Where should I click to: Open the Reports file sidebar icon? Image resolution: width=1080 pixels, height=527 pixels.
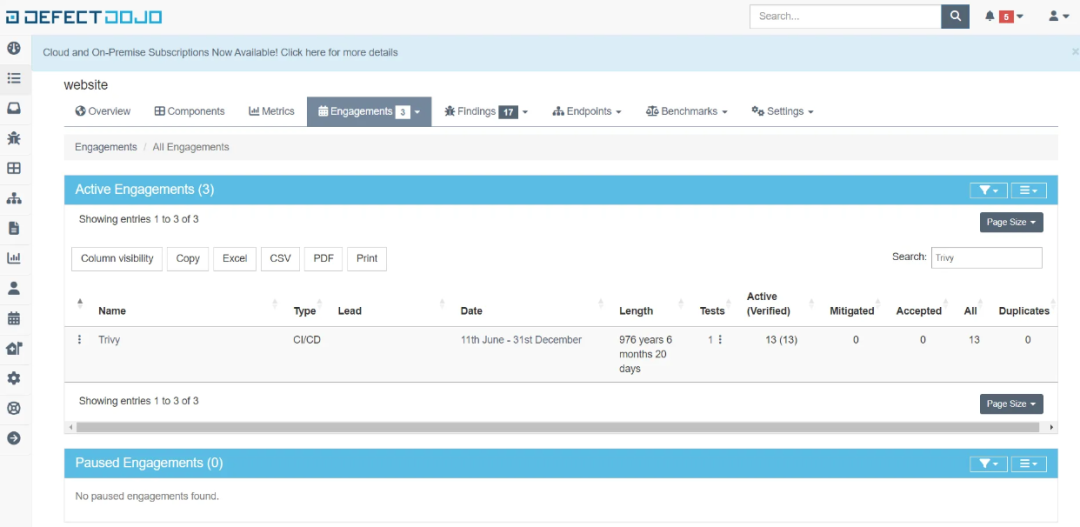[x=14, y=228]
